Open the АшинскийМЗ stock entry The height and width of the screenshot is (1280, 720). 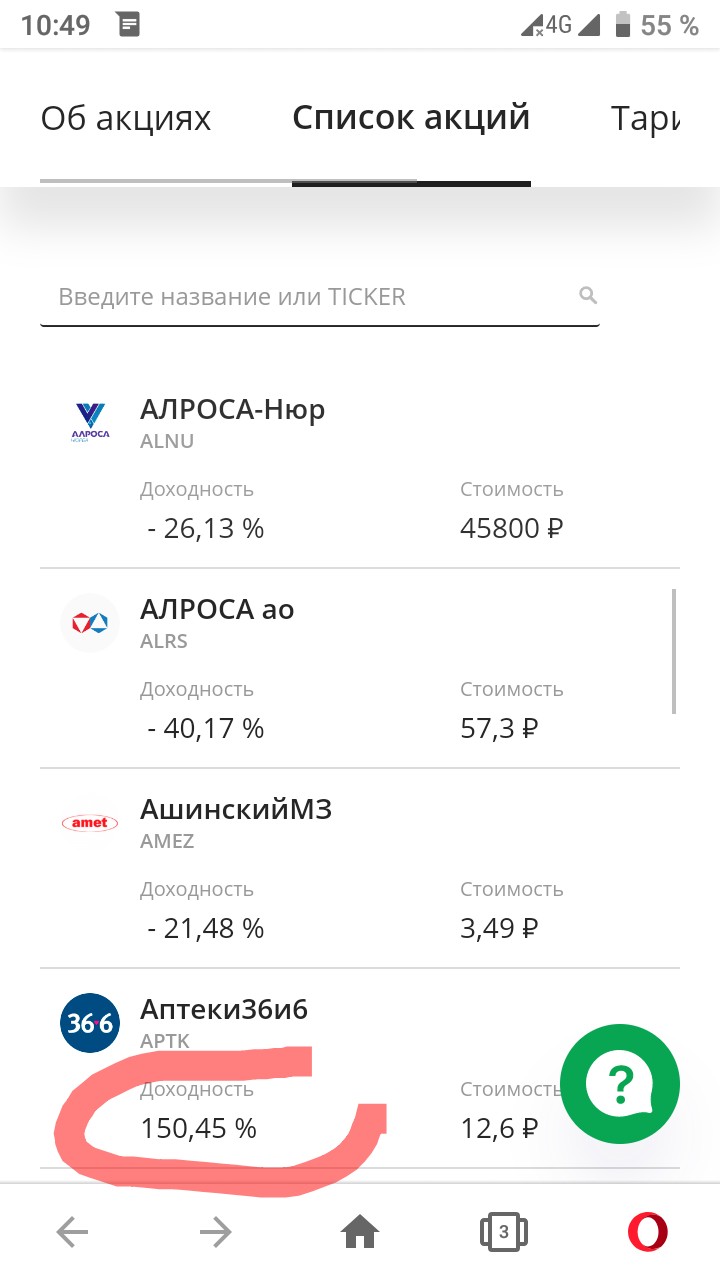pos(236,809)
